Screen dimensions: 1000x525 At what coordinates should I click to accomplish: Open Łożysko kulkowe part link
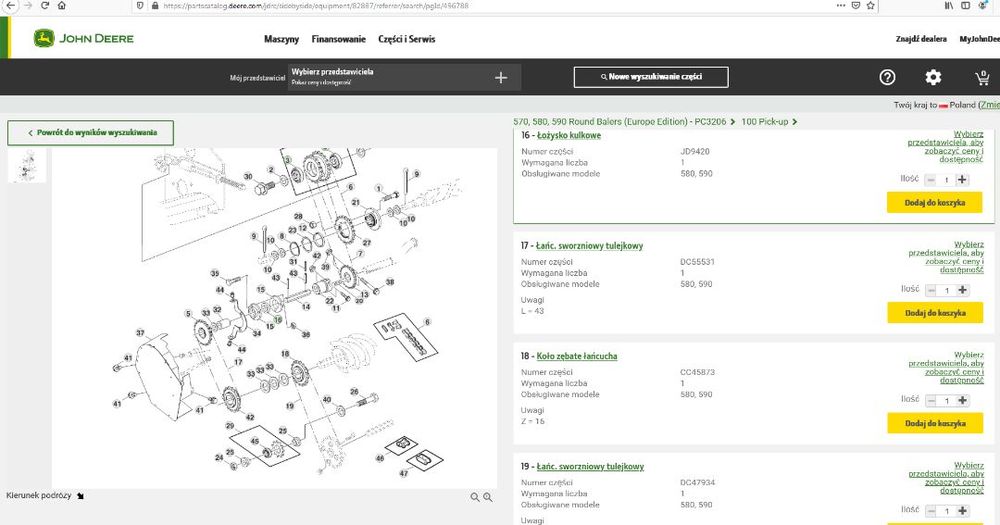pyautogui.click(x=569, y=135)
